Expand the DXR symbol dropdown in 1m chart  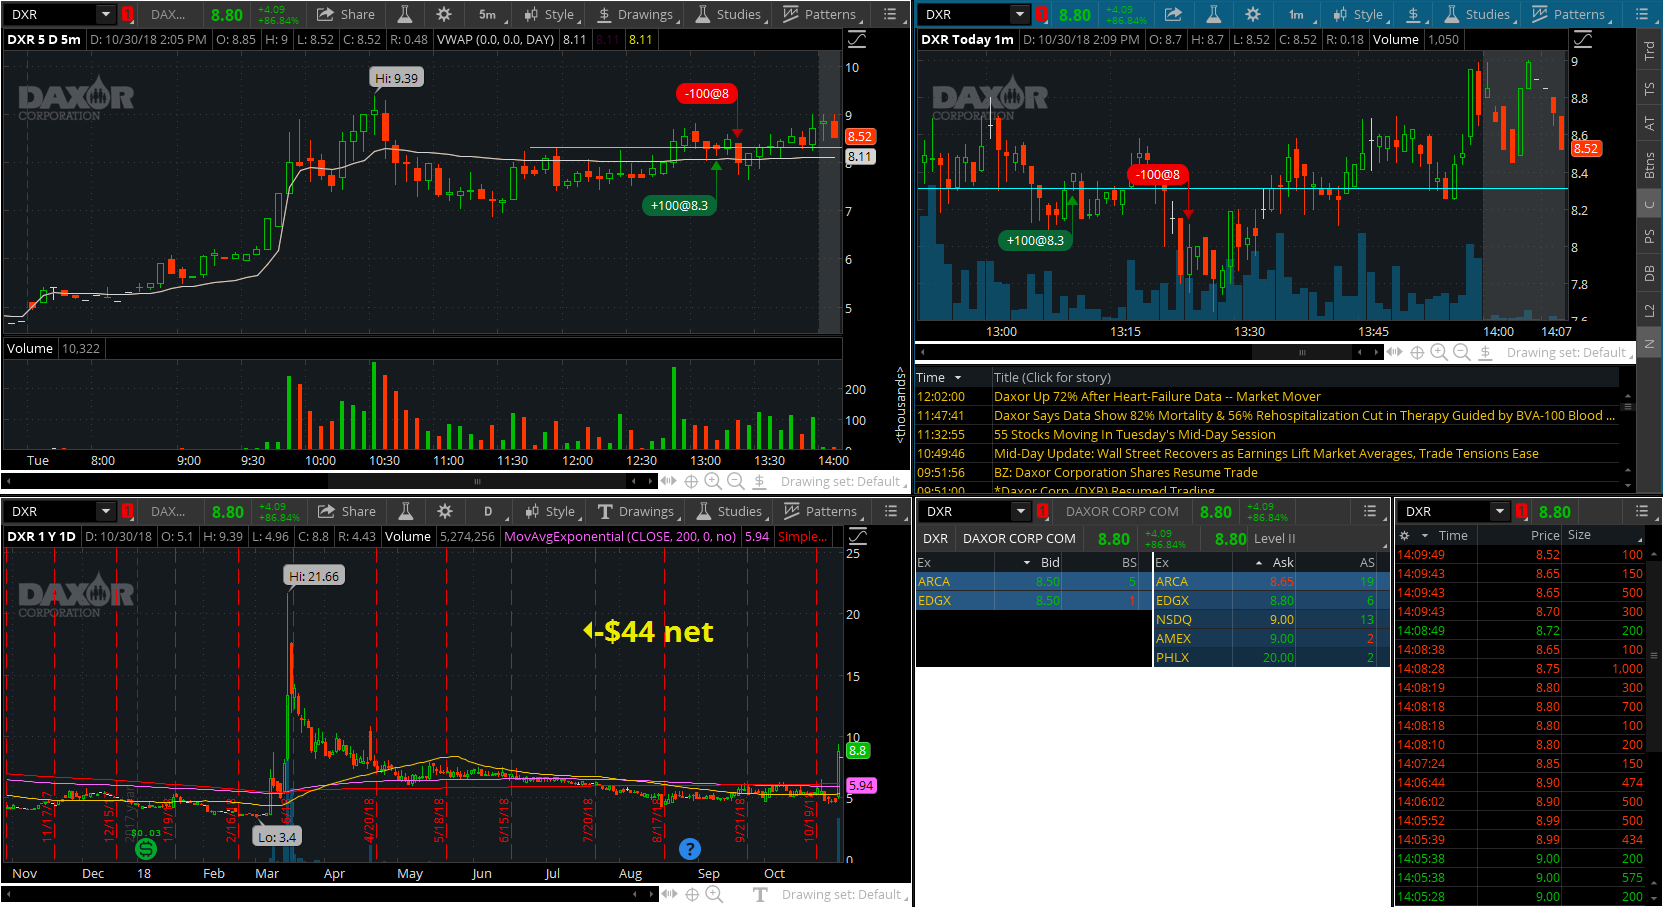tap(1019, 14)
